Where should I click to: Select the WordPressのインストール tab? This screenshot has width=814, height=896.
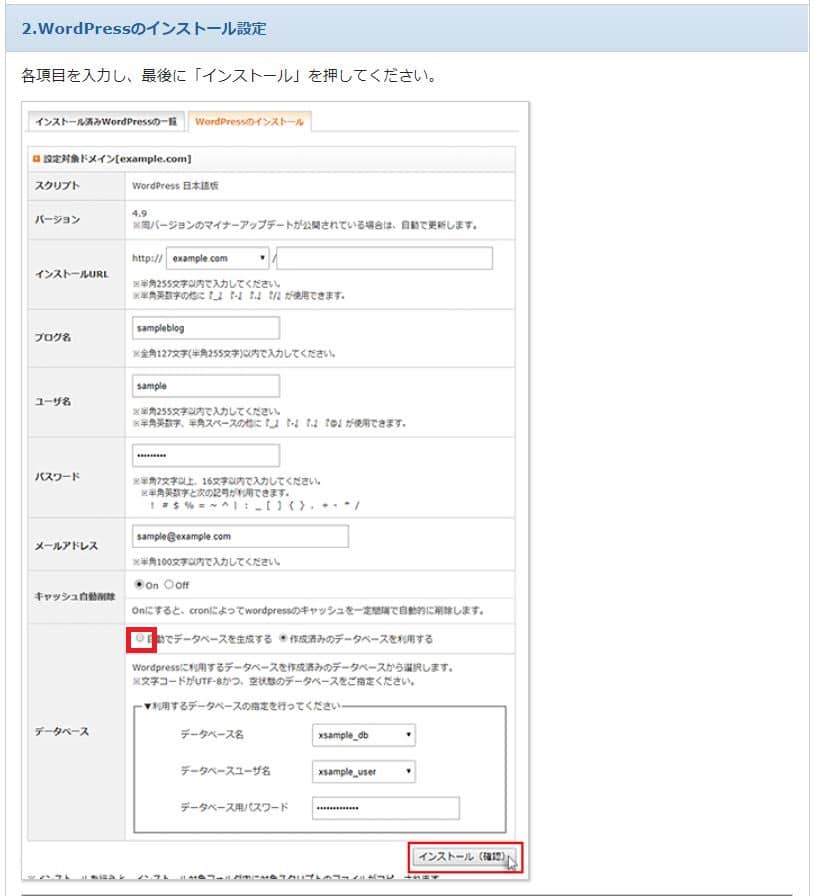coord(249,122)
